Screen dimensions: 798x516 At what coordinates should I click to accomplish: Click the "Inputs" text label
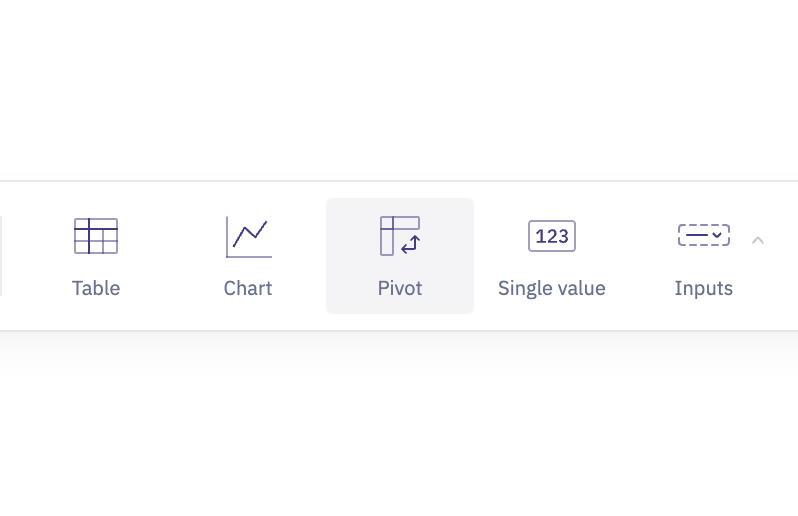coord(704,288)
